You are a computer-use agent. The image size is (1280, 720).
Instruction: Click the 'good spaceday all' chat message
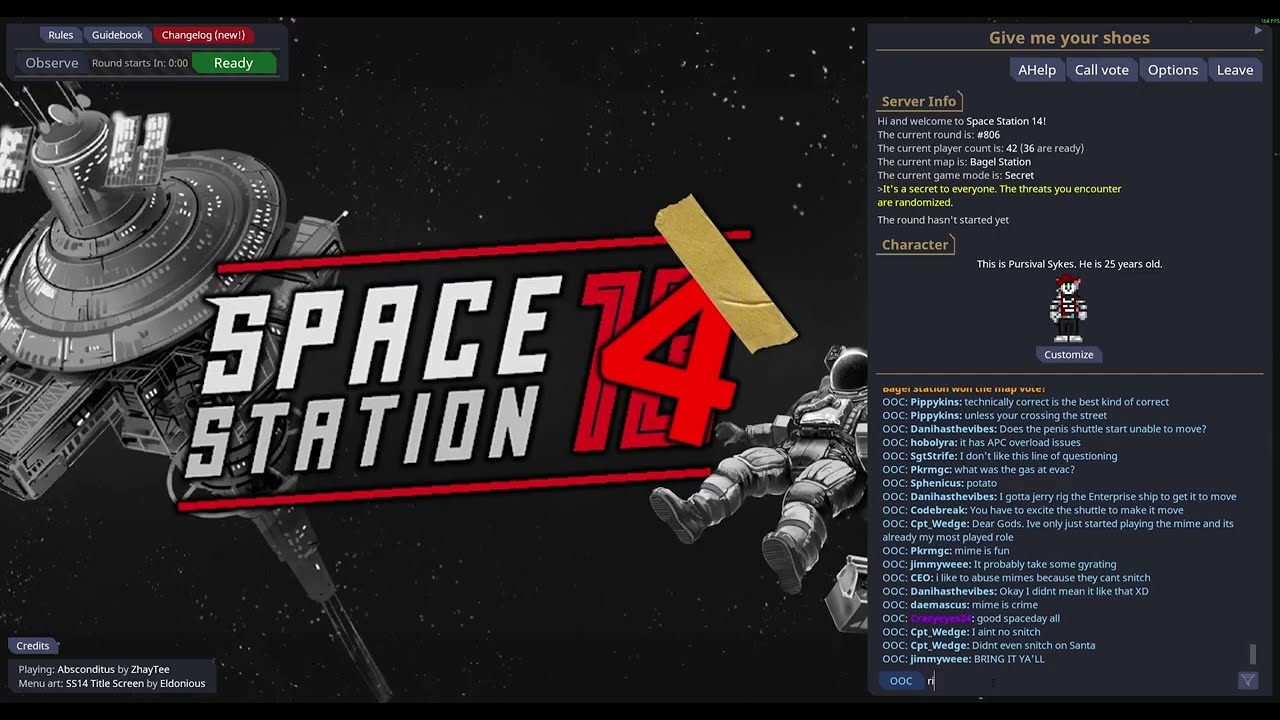point(971,618)
